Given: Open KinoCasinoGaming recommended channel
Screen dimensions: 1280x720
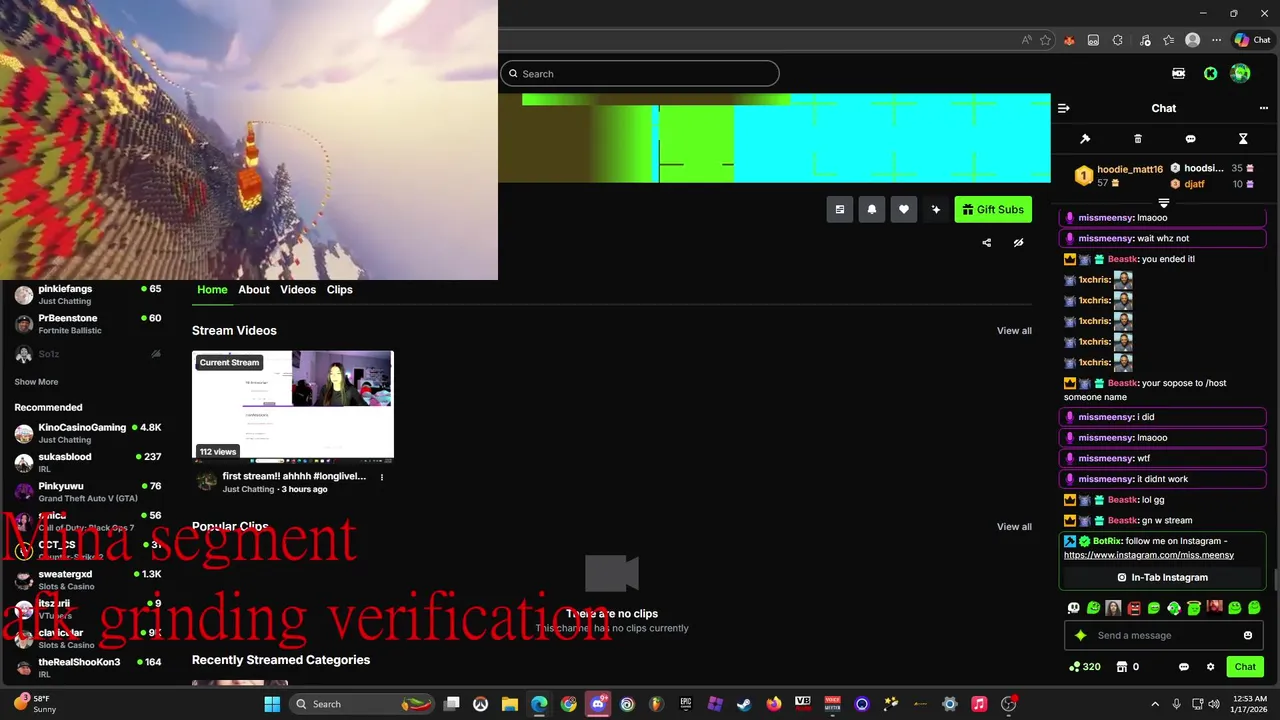Looking at the screenshot, I should point(88,433).
